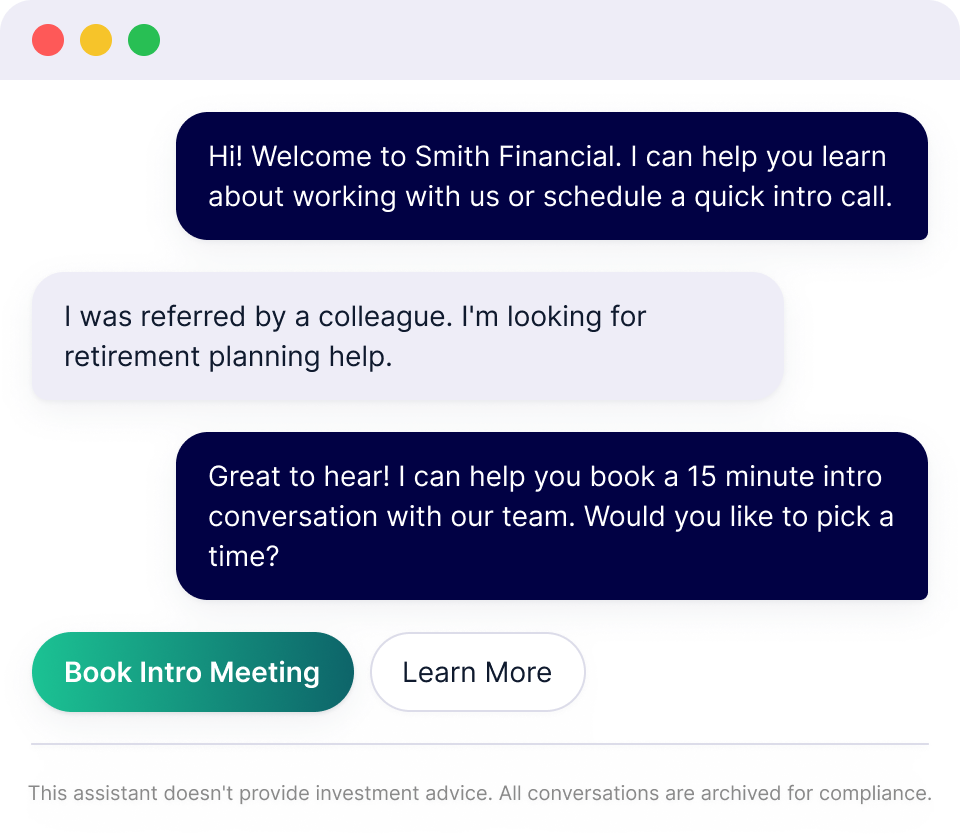Screen dimensions: 960x840
Task: Click the yellow minimize window dot
Action: click(96, 40)
